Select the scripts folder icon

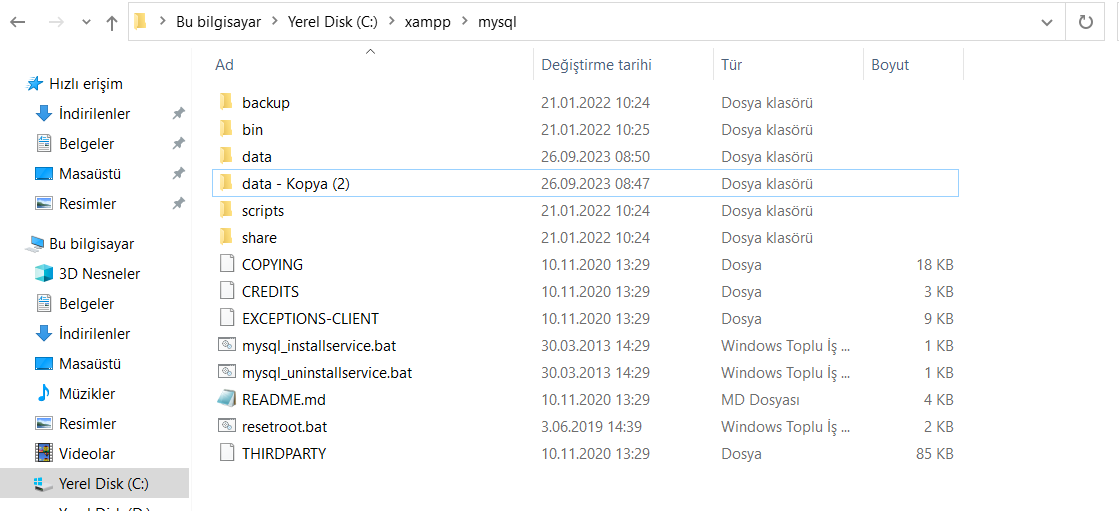point(226,211)
